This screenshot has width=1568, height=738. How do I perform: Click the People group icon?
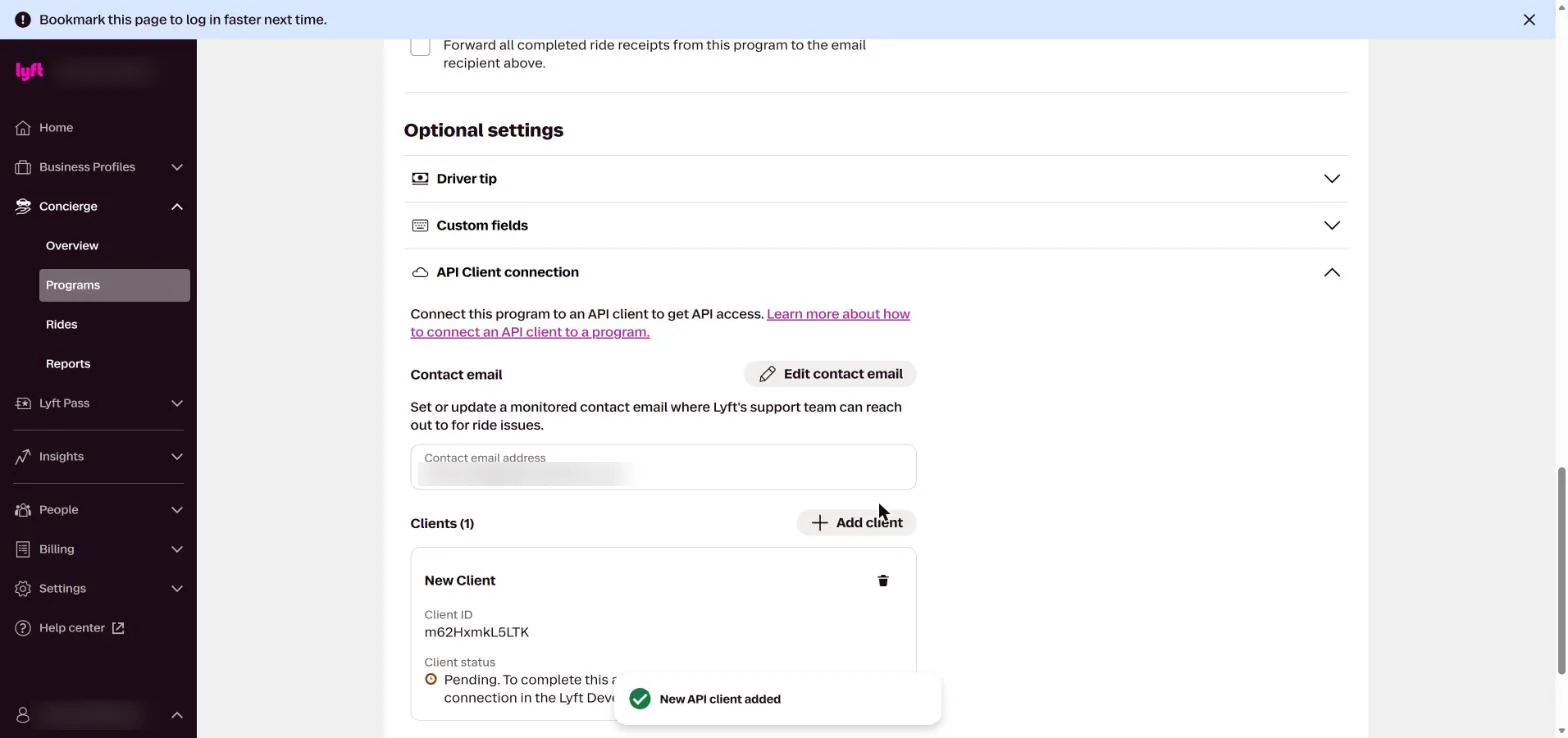click(23, 510)
